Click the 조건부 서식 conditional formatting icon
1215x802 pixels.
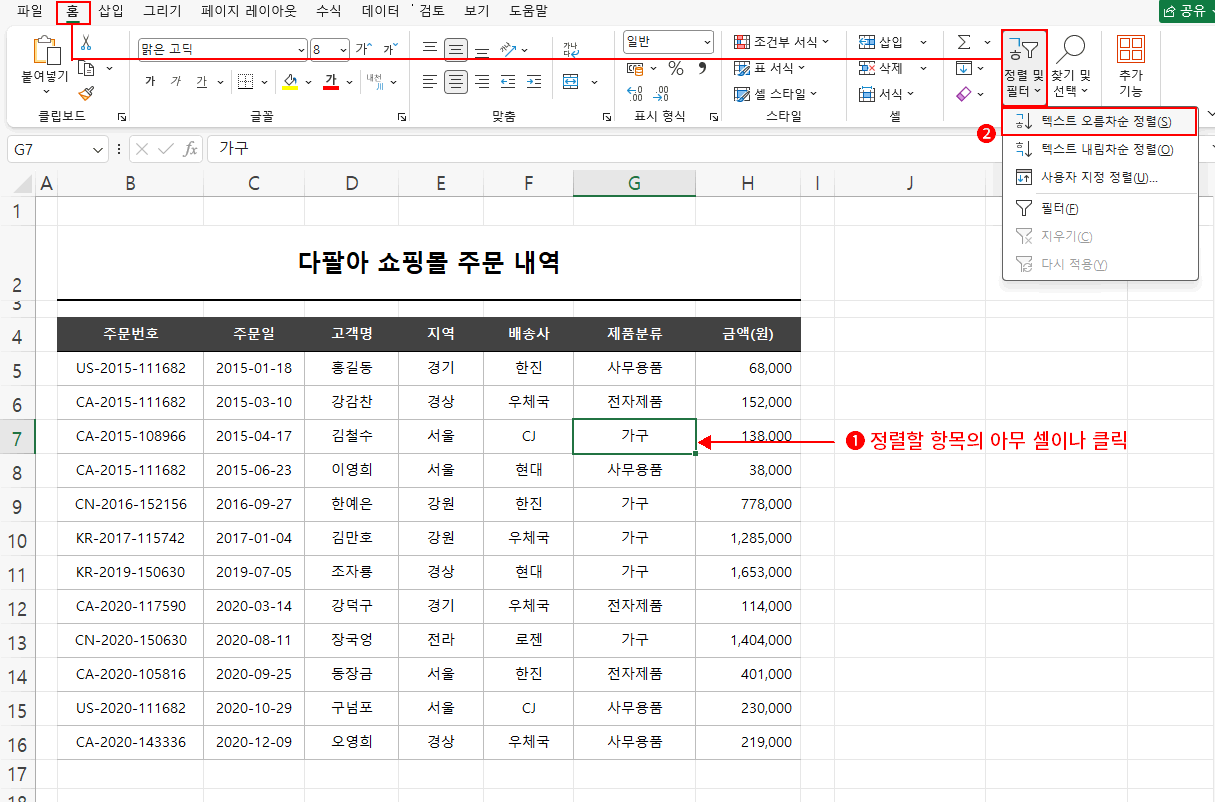(742, 42)
